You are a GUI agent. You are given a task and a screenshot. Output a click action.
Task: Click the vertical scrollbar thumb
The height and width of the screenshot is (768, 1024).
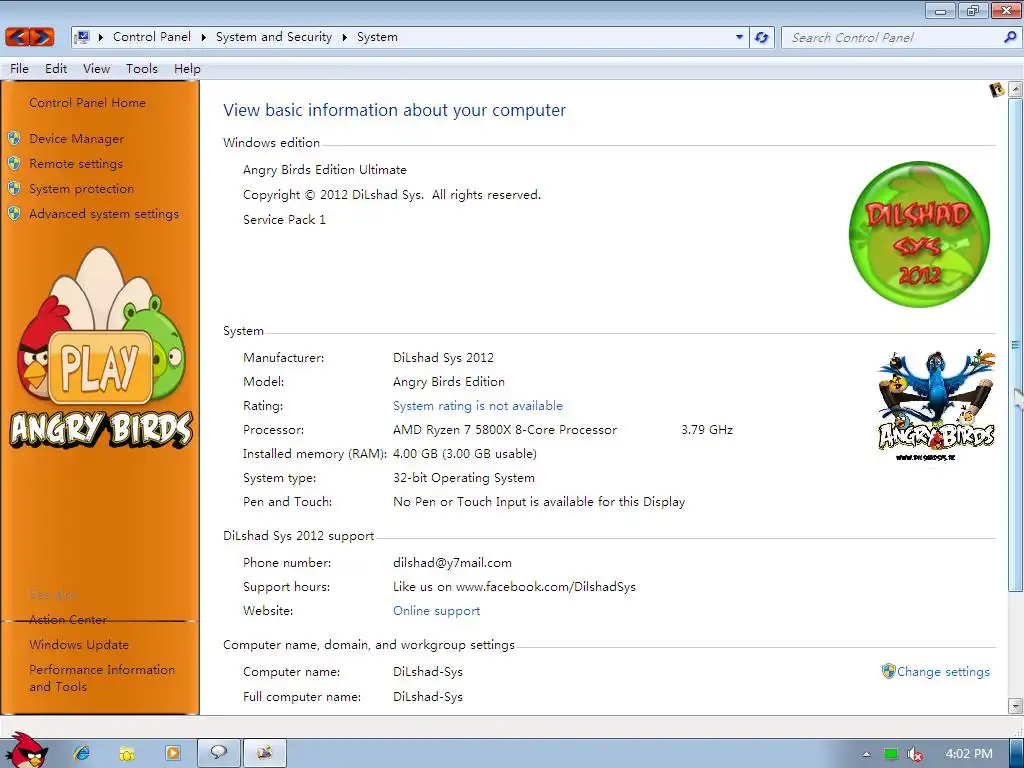[1015, 344]
